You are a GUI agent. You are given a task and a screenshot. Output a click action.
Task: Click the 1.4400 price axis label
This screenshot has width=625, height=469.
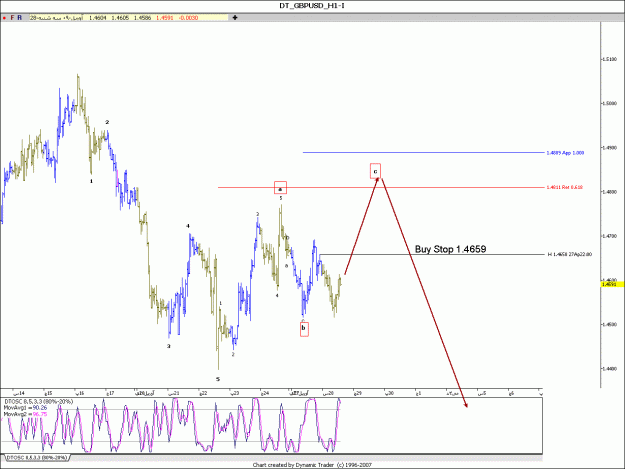[609, 369]
